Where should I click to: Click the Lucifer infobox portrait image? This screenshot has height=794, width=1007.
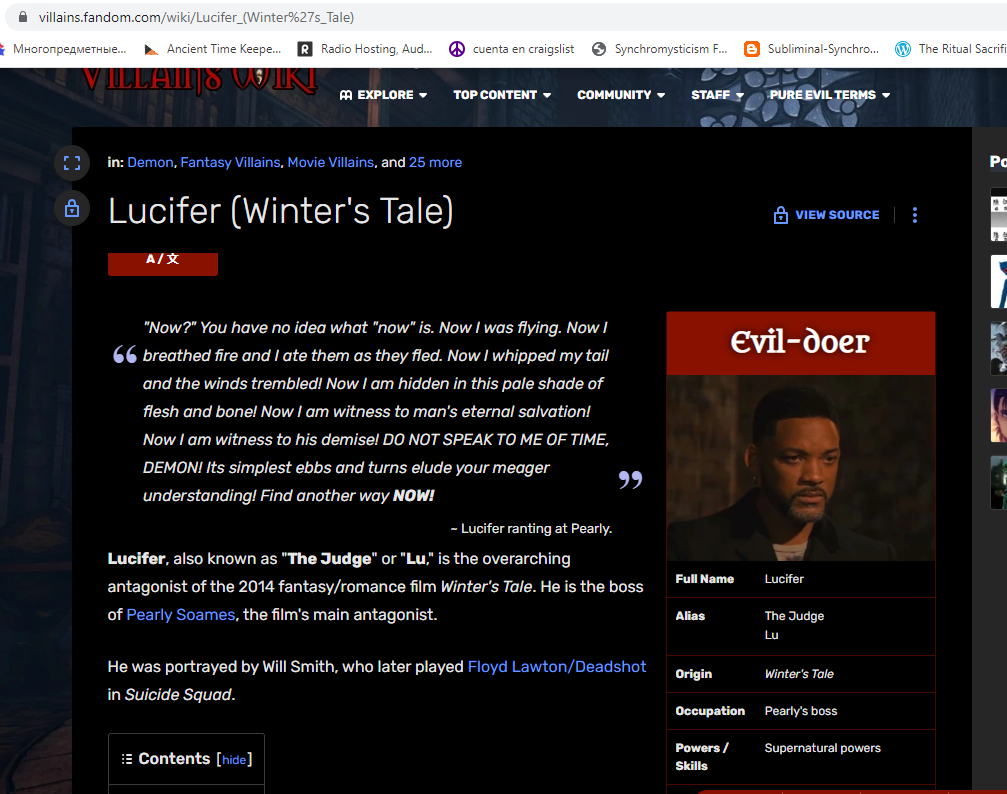pos(800,468)
